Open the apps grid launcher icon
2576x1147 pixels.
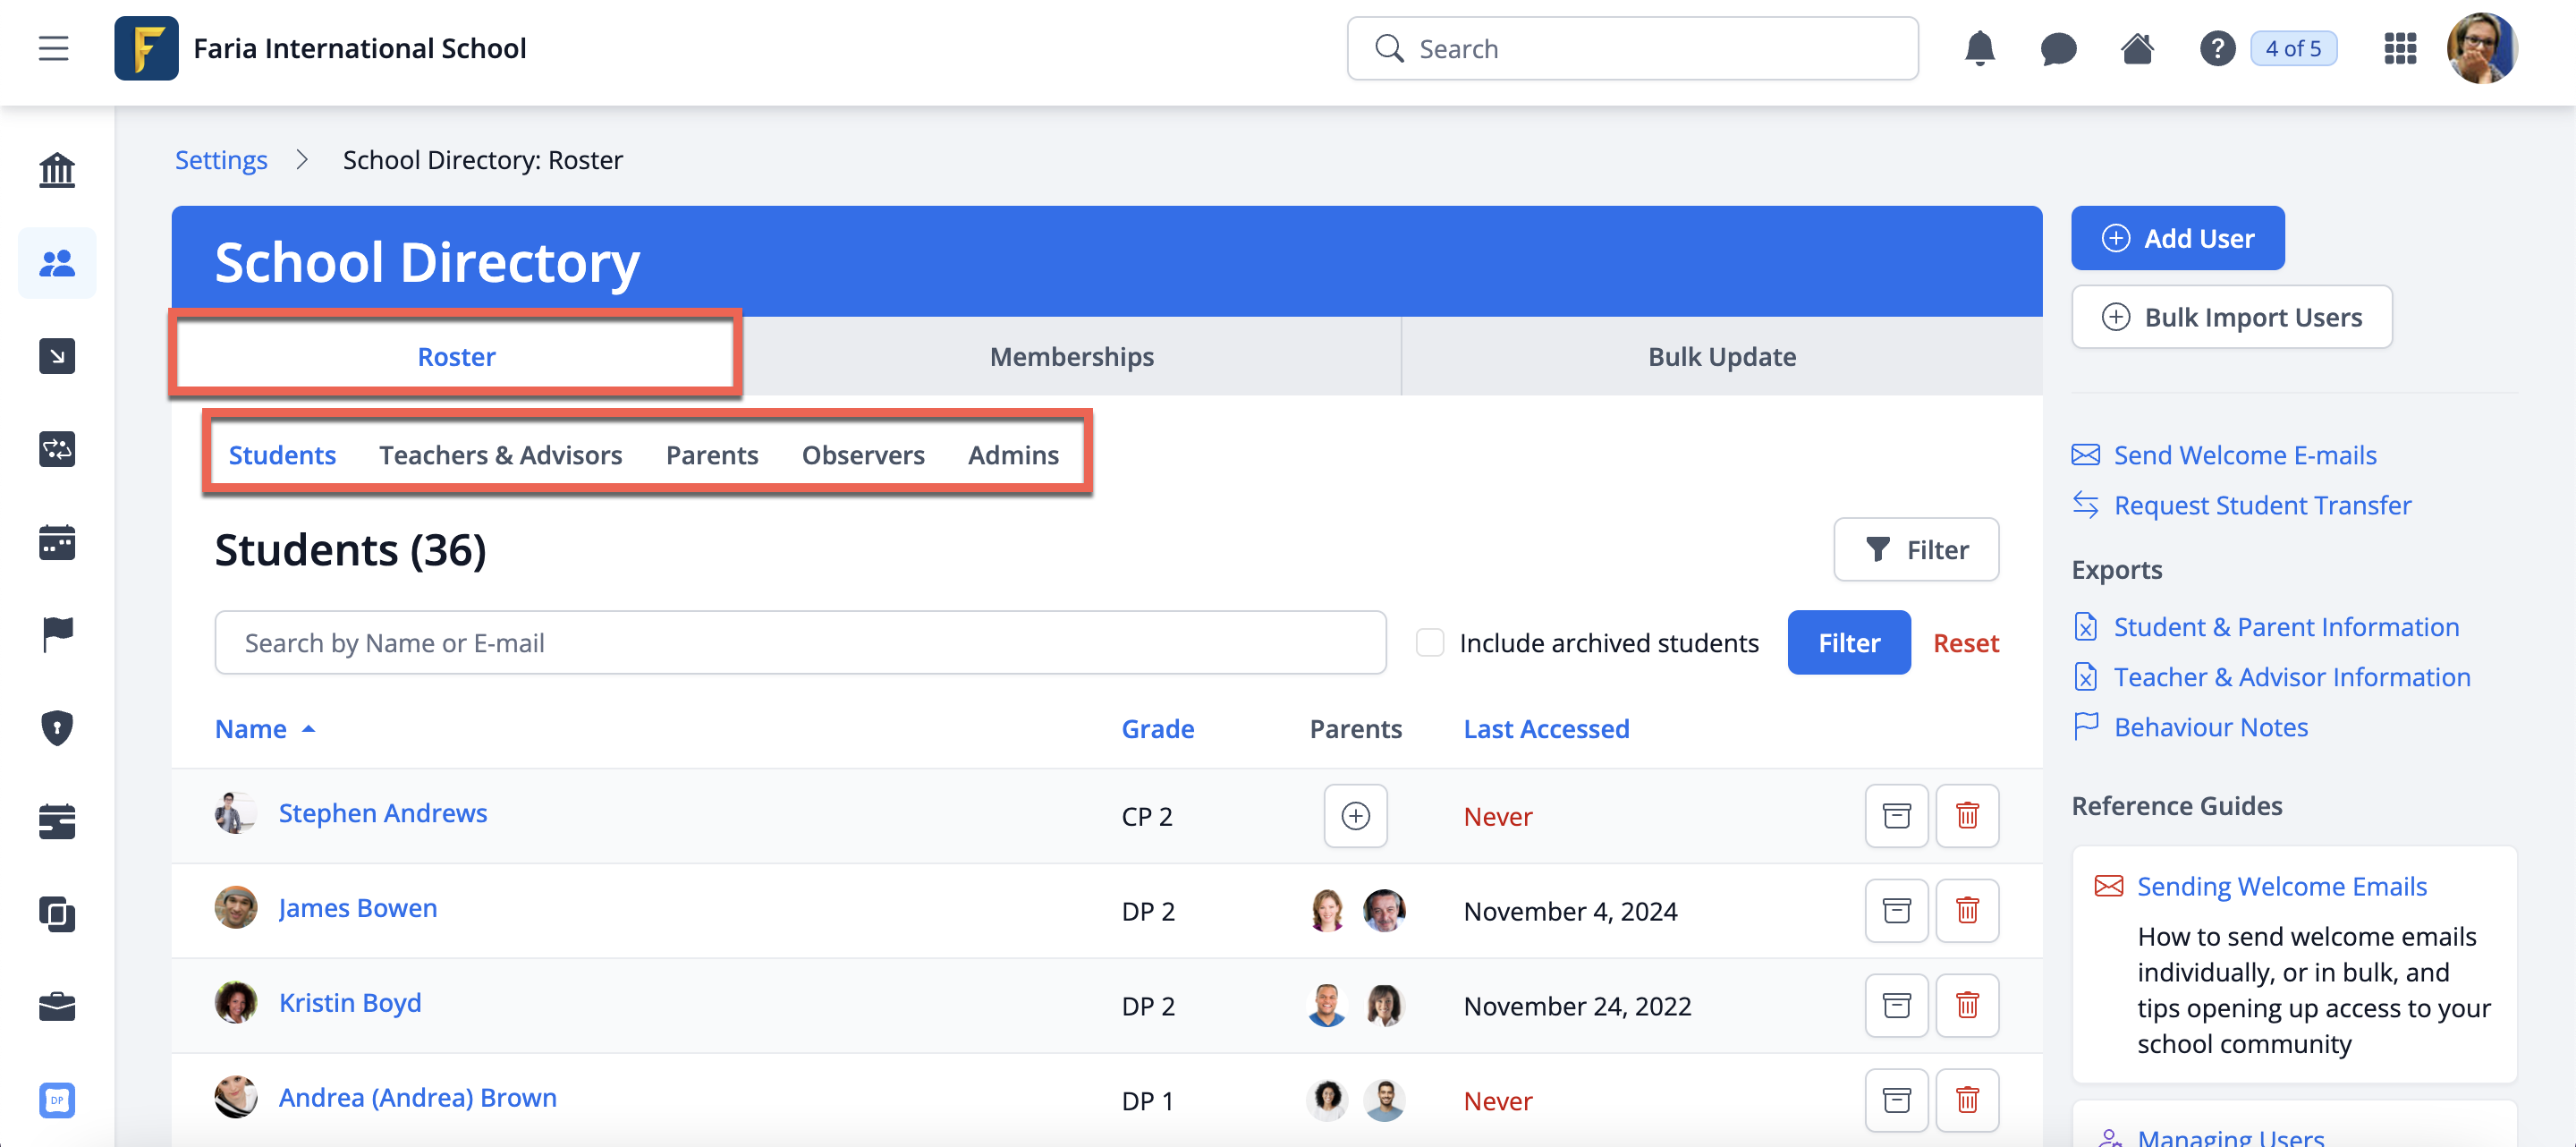[x=2399, y=48]
